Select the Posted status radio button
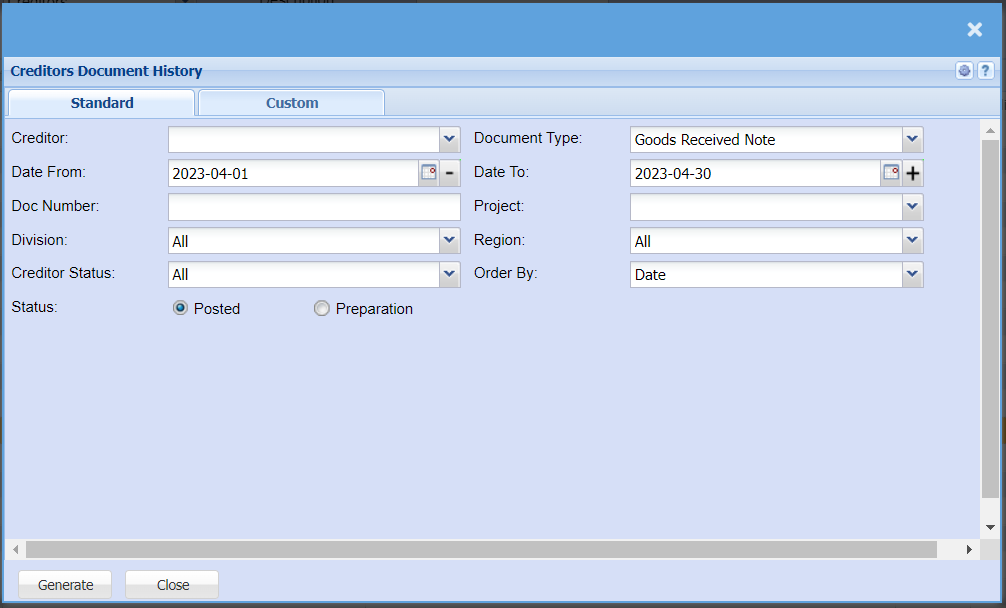 [x=181, y=309]
